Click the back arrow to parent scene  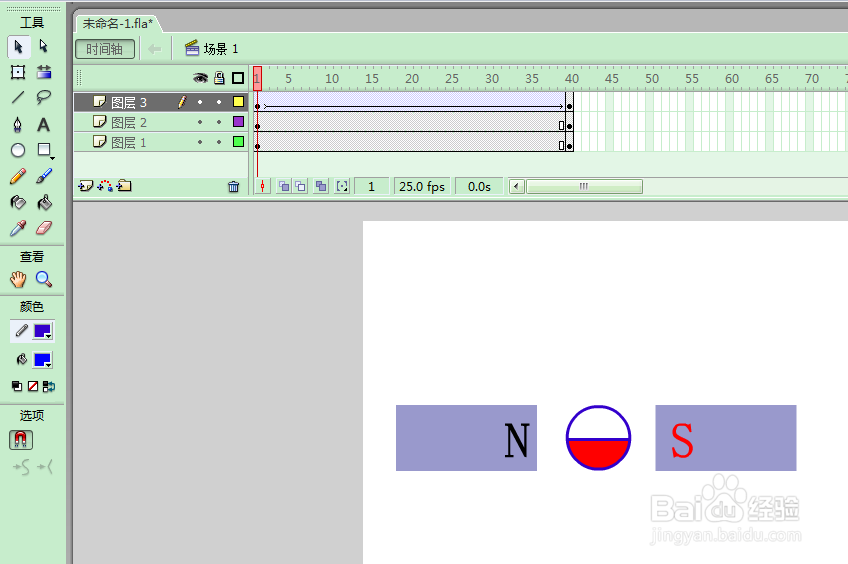[155, 49]
